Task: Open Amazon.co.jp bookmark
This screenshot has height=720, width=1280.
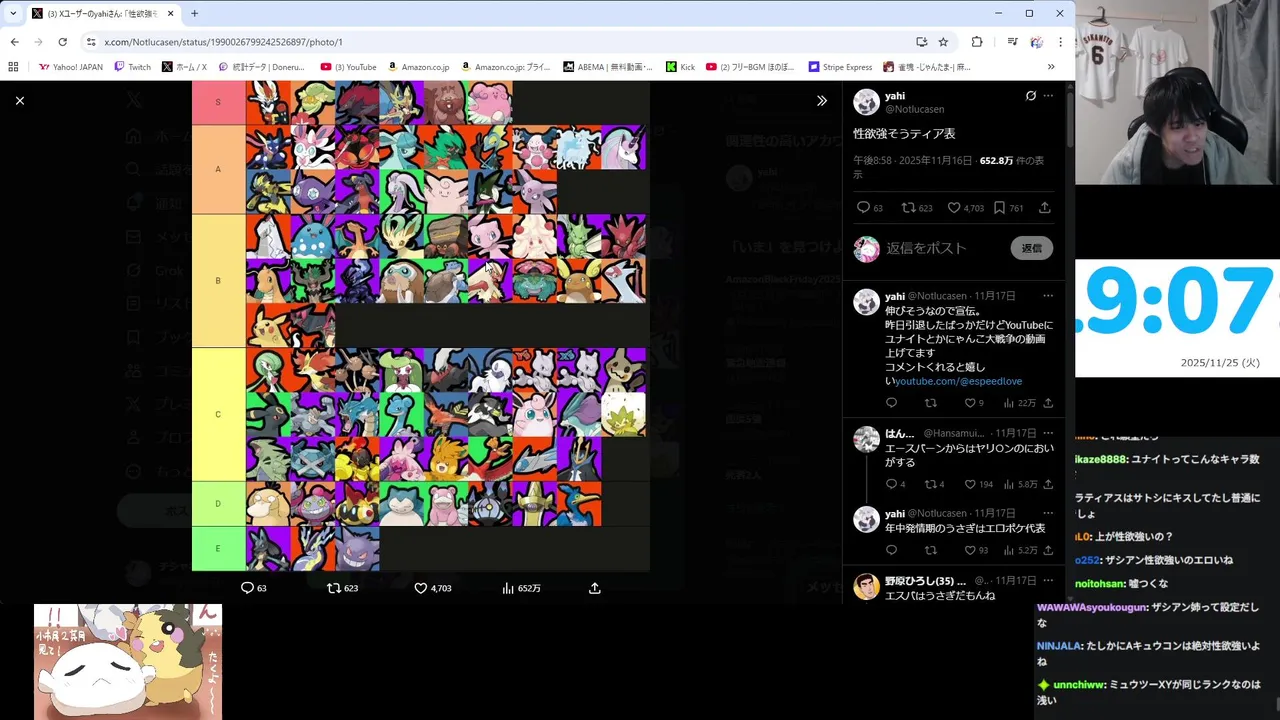Action: (x=417, y=67)
